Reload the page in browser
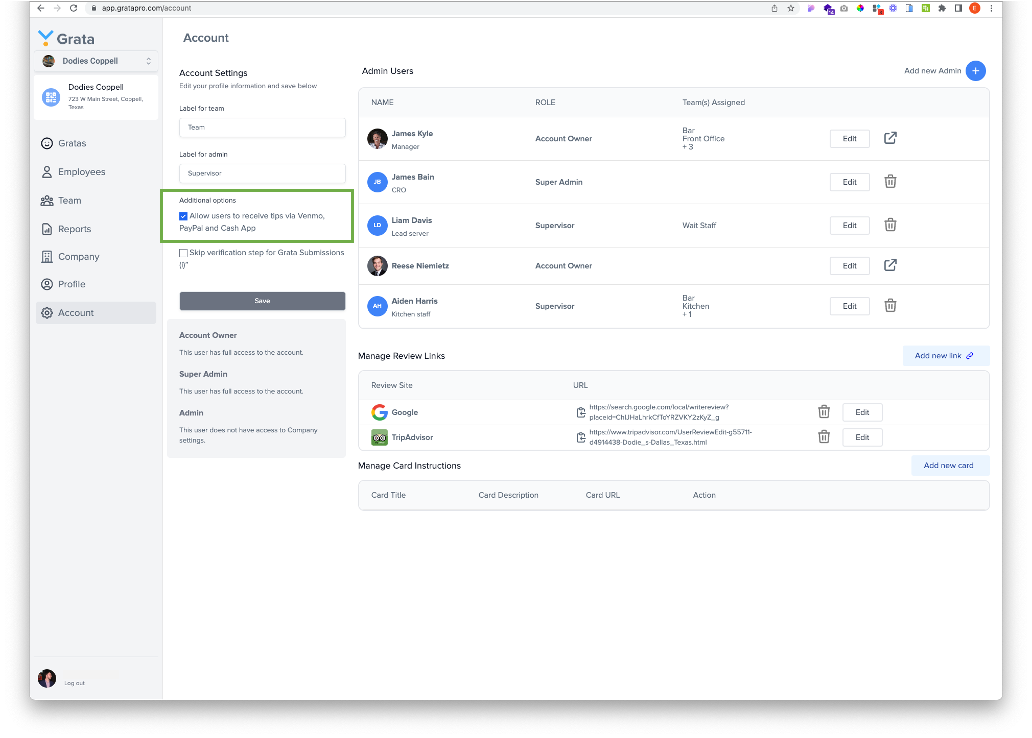Image resolution: width=1032 pixels, height=738 pixels. (x=73, y=9)
